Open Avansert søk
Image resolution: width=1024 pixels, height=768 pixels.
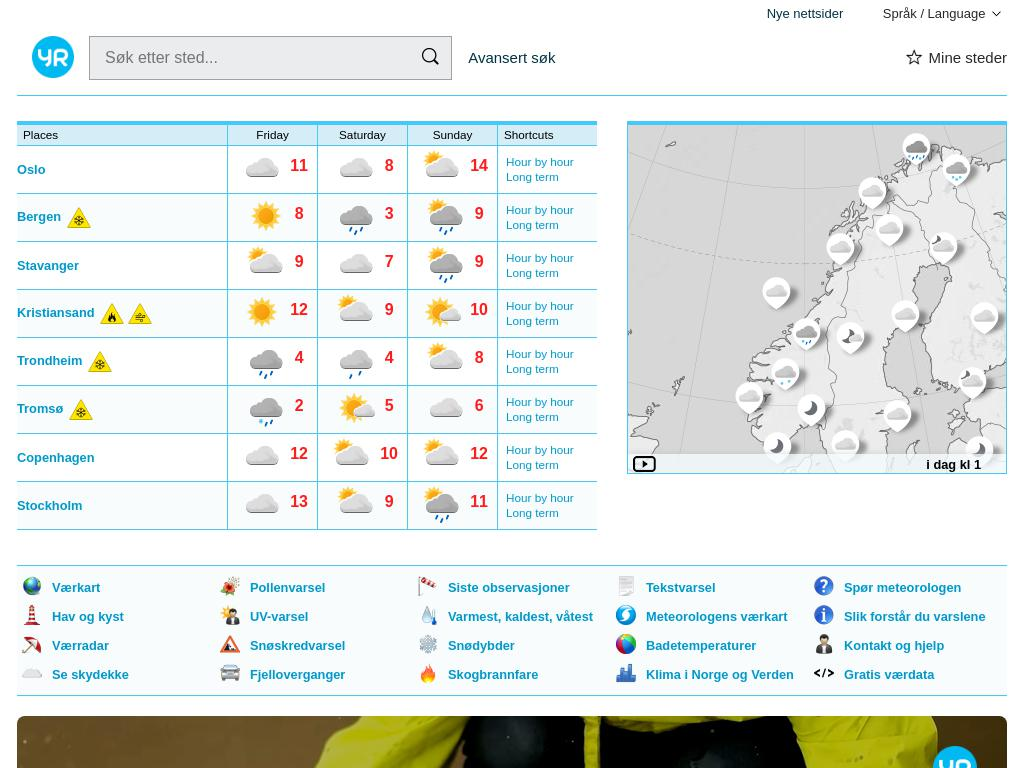point(511,58)
